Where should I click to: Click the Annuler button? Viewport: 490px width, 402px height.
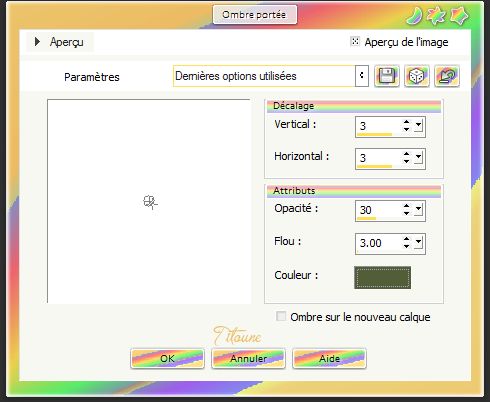pos(248,358)
